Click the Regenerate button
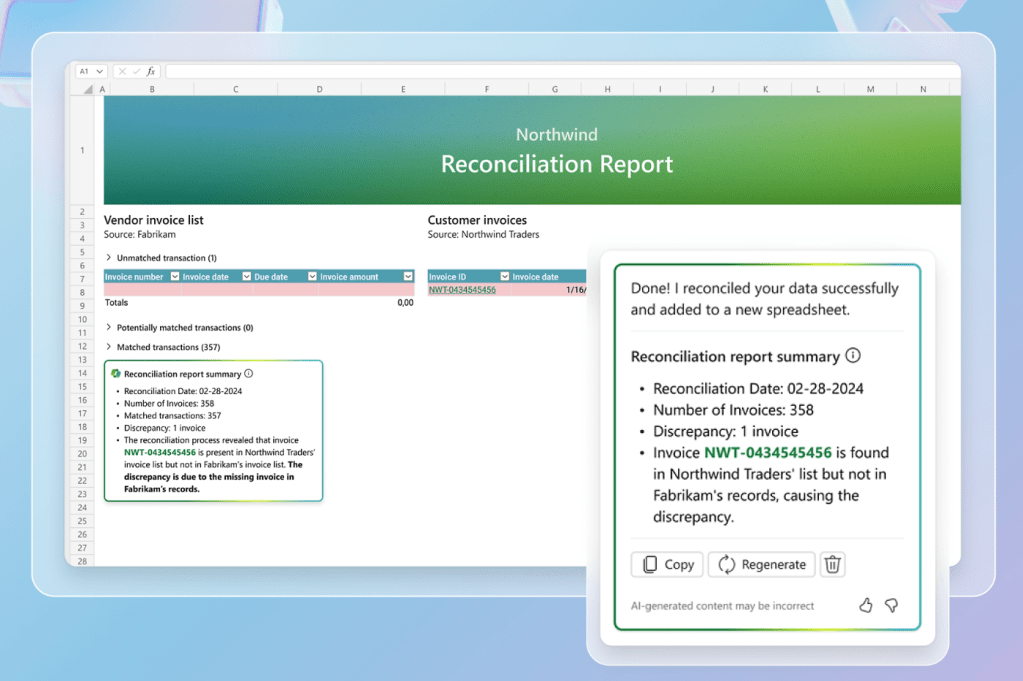Screen dimensions: 1023x681 point(762,565)
